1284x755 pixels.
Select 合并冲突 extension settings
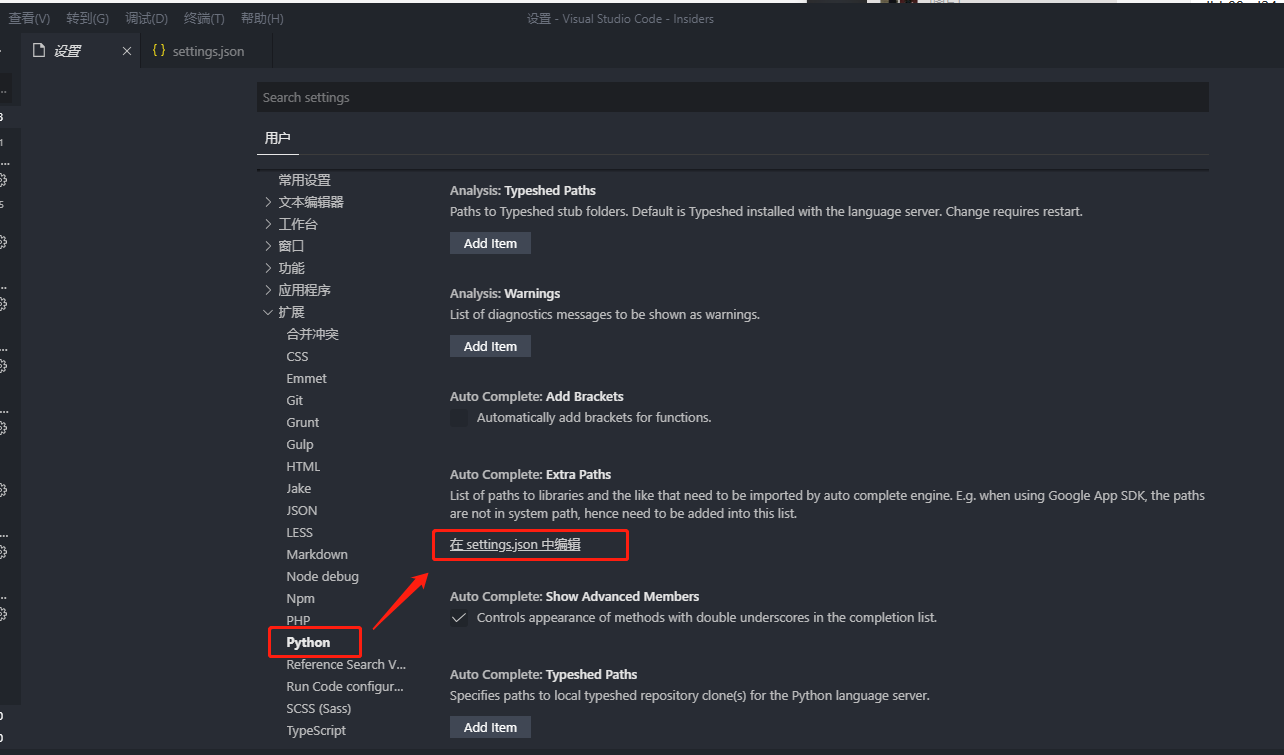(312, 334)
